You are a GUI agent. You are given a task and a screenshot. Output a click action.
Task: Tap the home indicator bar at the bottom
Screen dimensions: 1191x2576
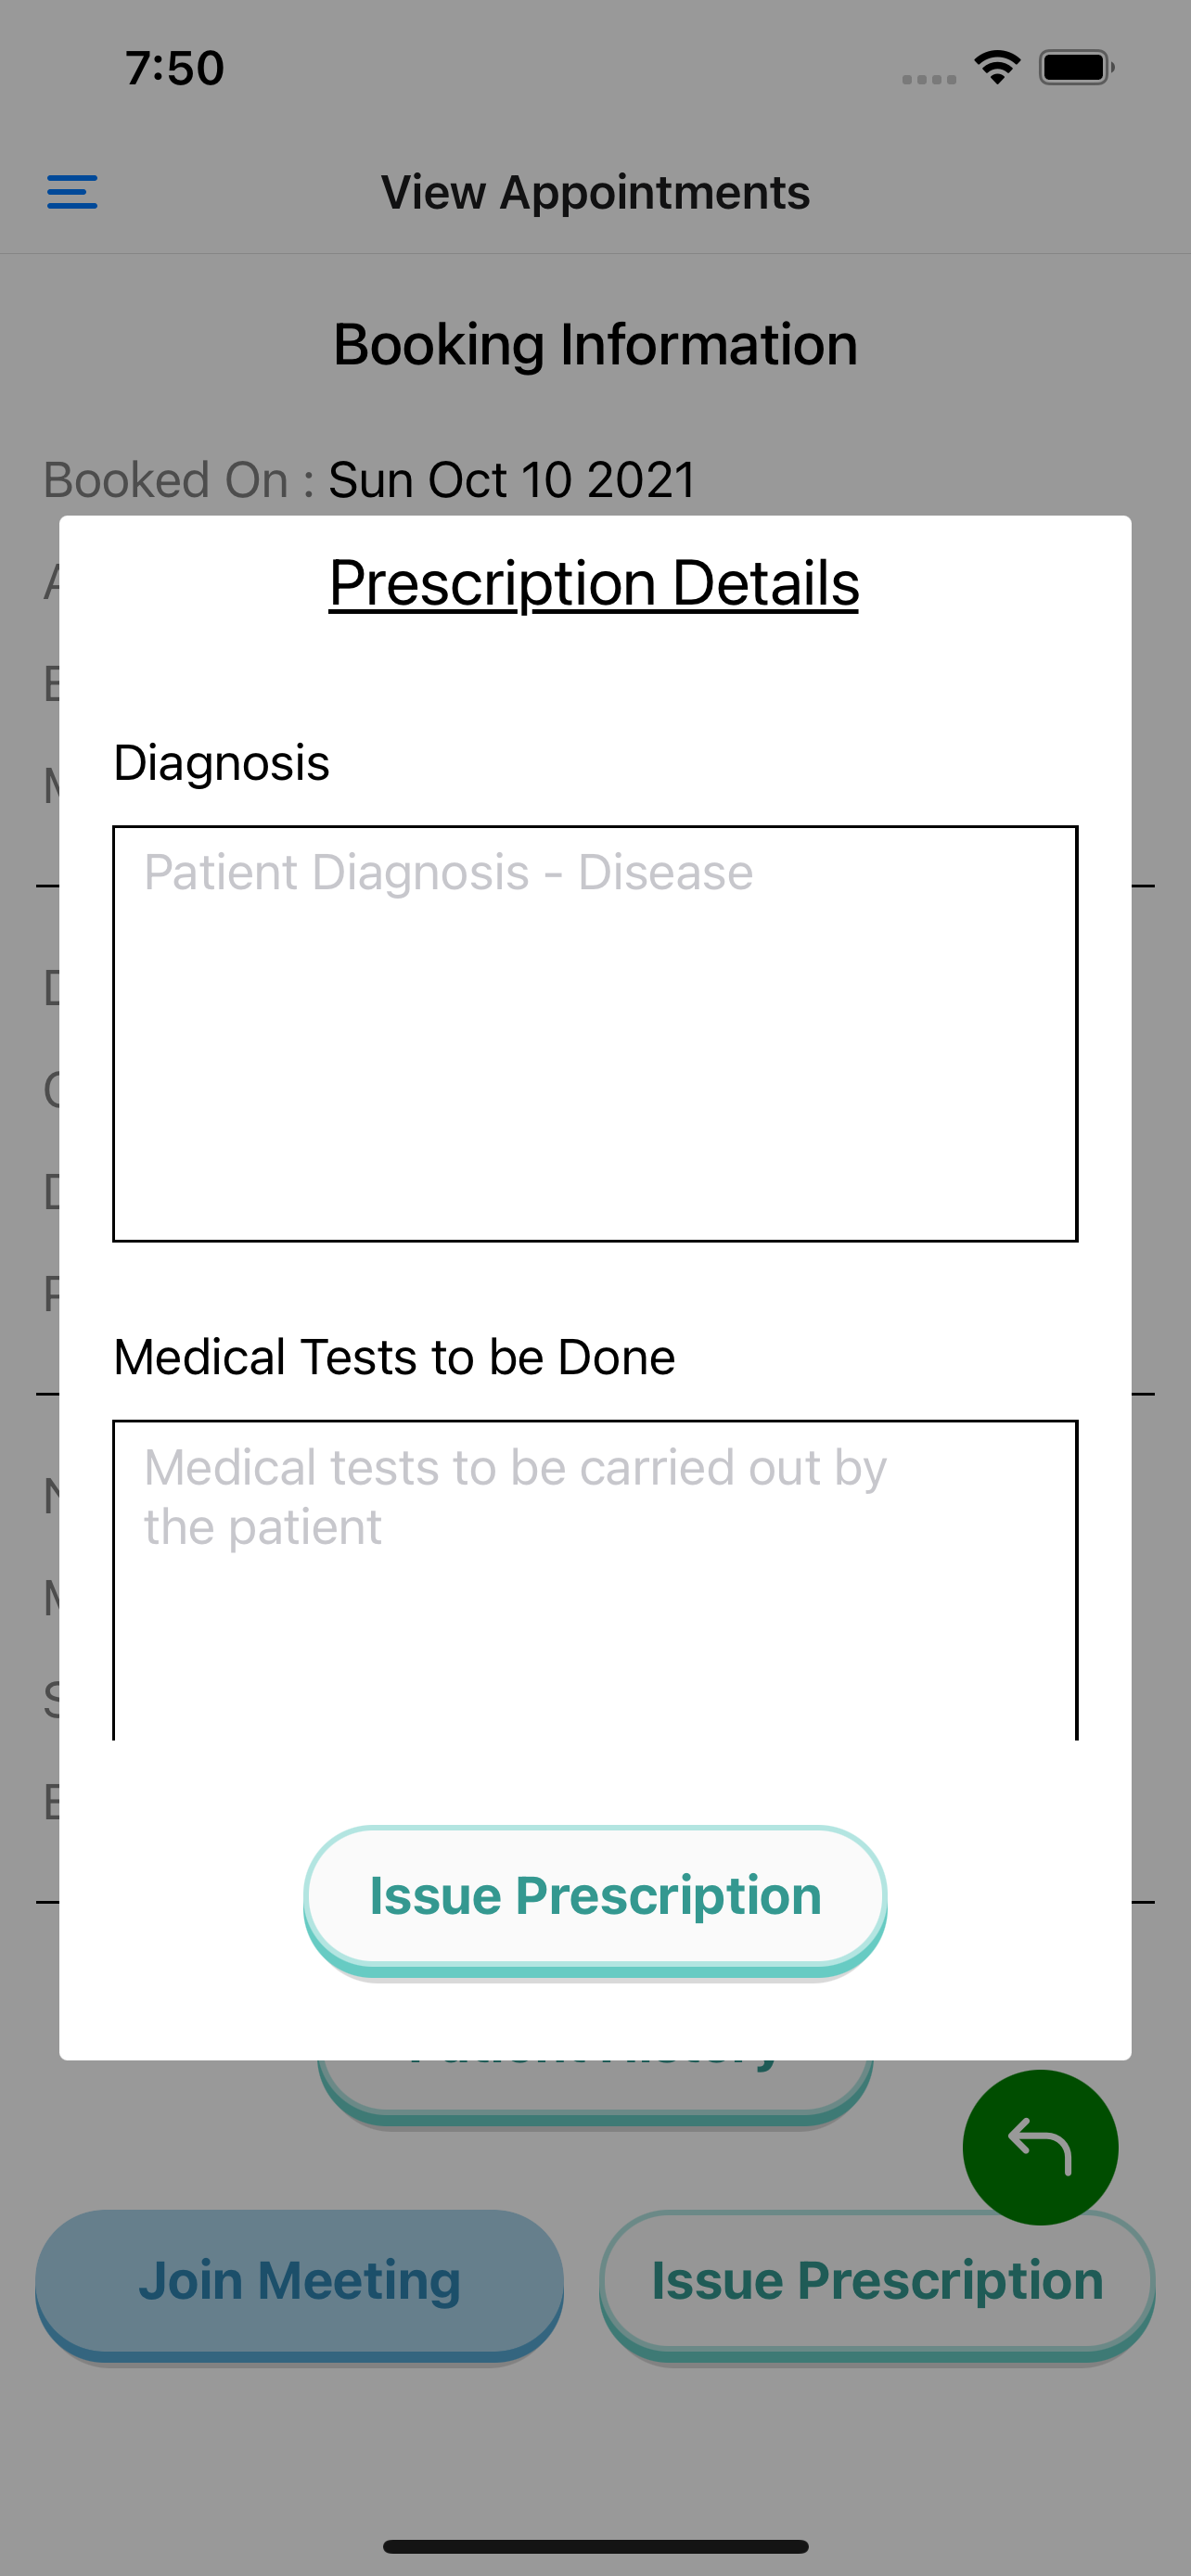pyautogui.click(x=595, y=2546)
